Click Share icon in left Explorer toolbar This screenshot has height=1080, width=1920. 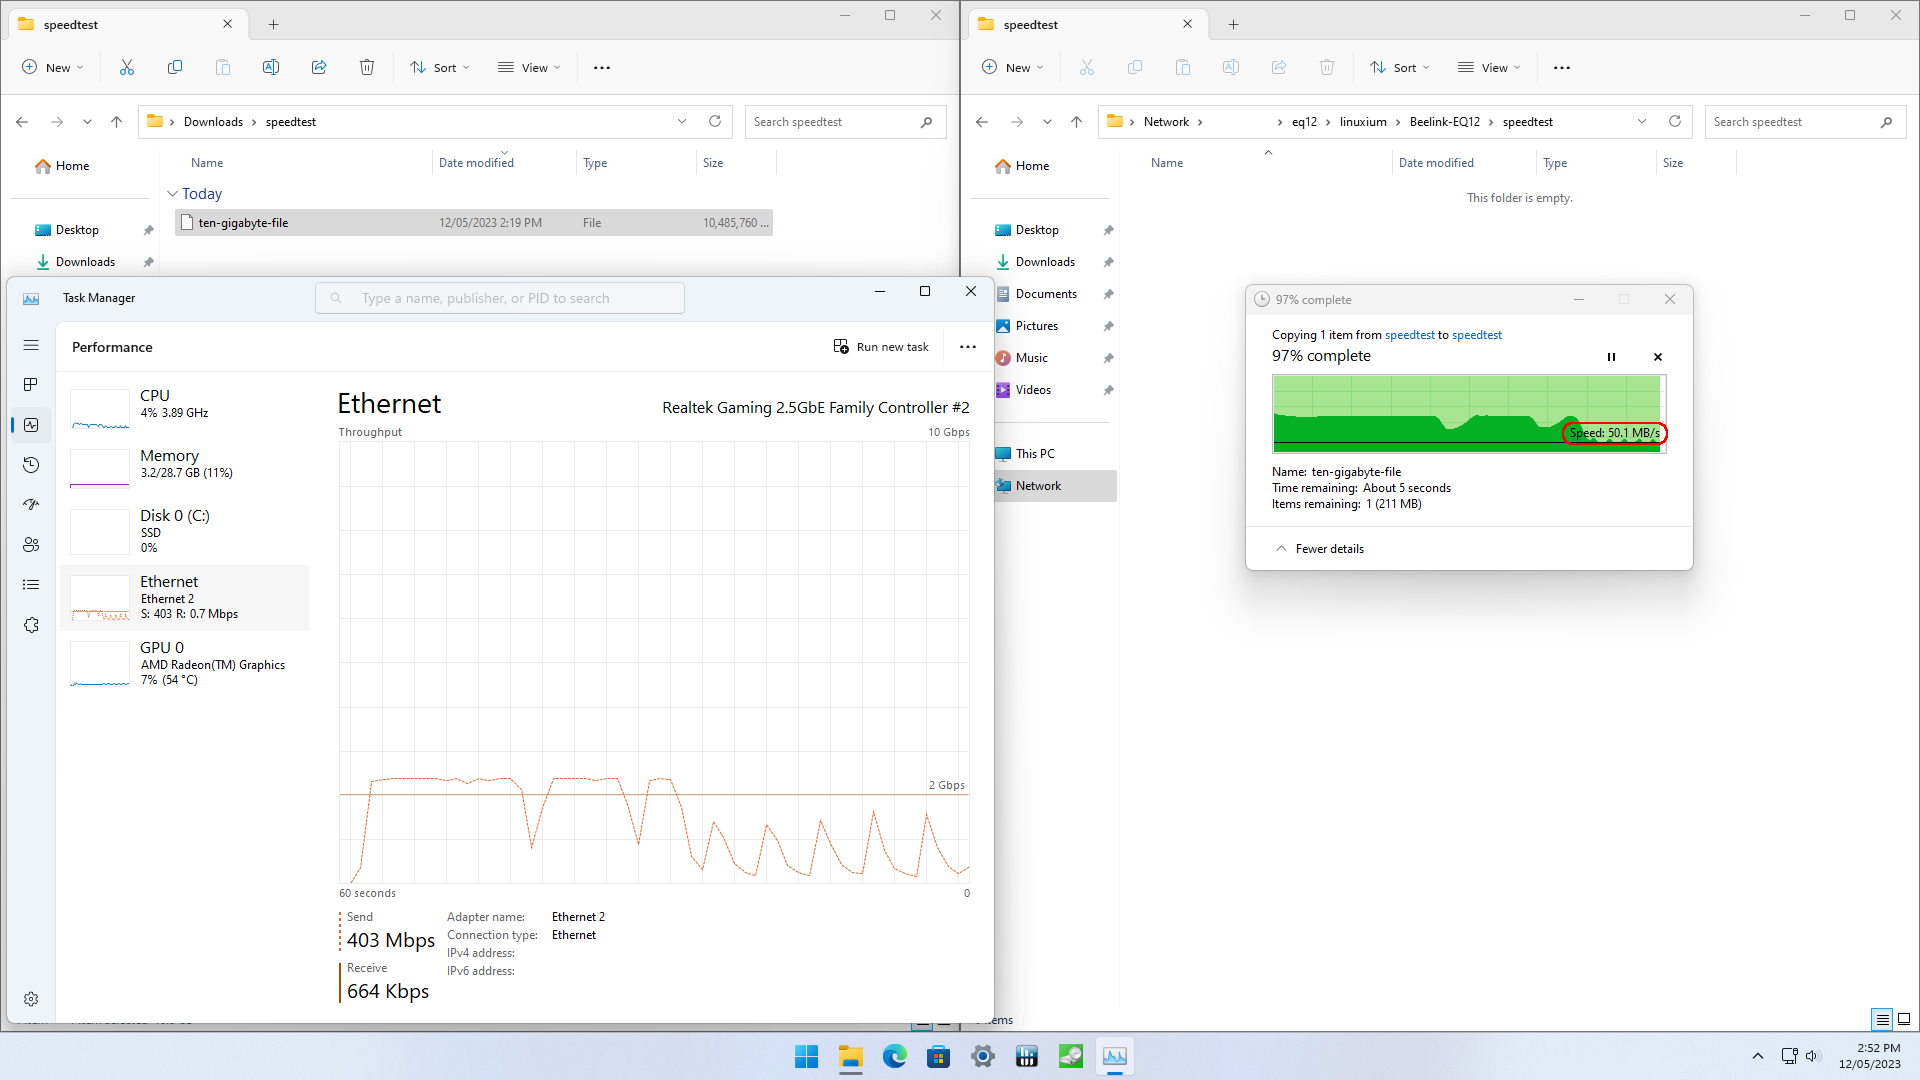(319, 67)
